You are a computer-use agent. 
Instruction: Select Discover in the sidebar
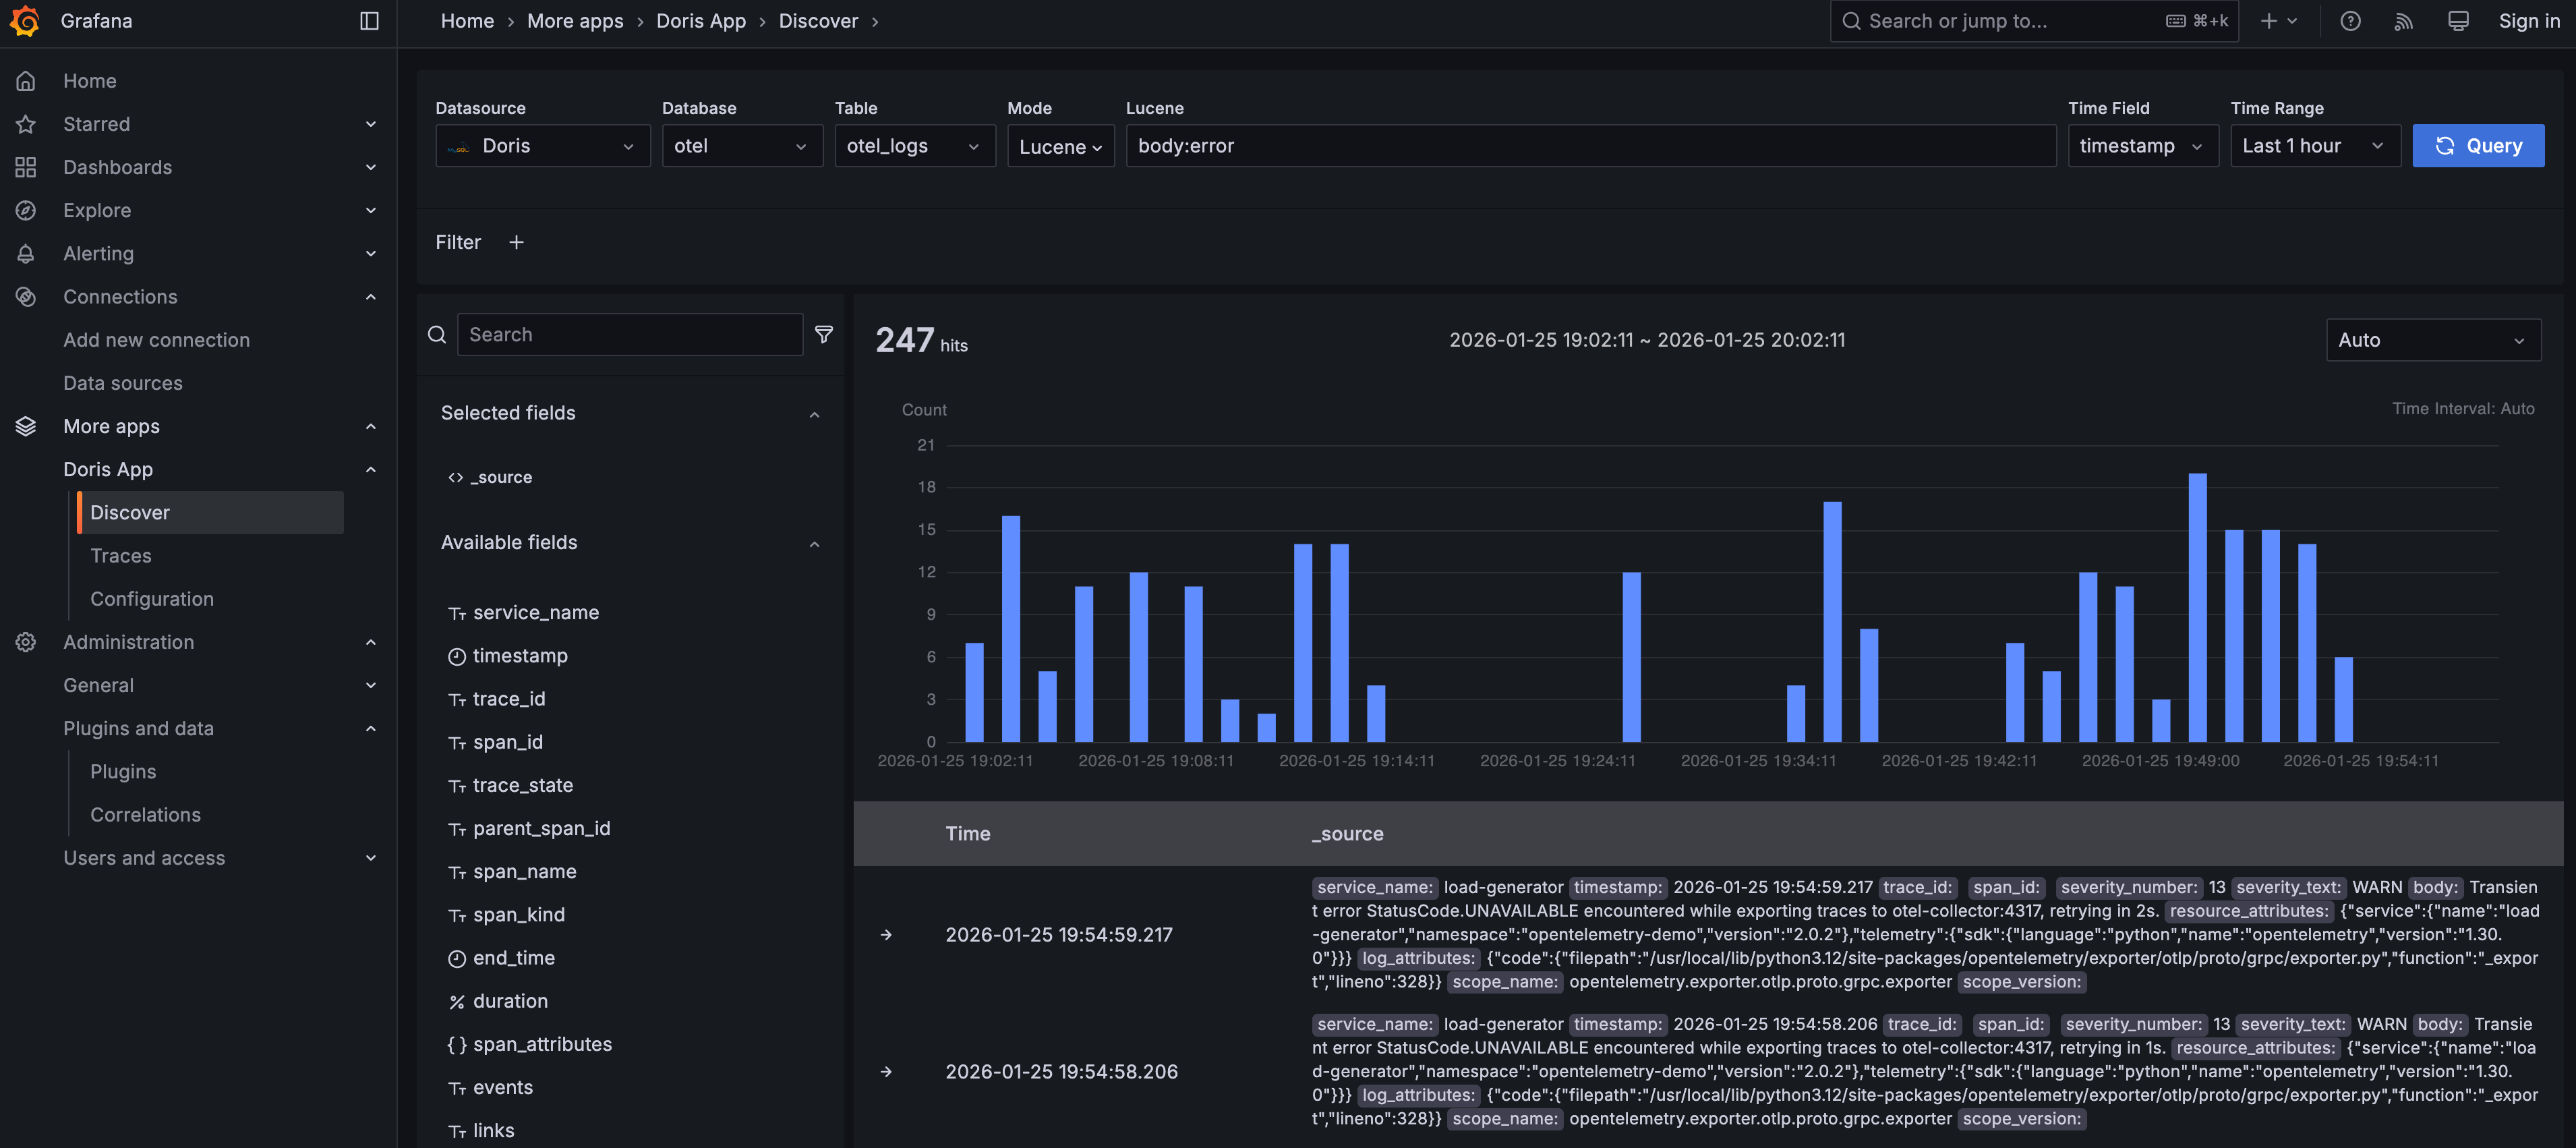pyautogui.click(x=211, y=512)
